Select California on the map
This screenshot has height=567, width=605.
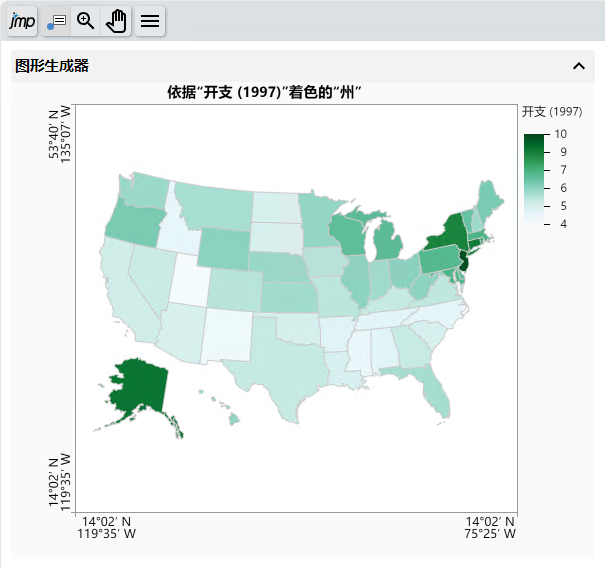[122, 293]
